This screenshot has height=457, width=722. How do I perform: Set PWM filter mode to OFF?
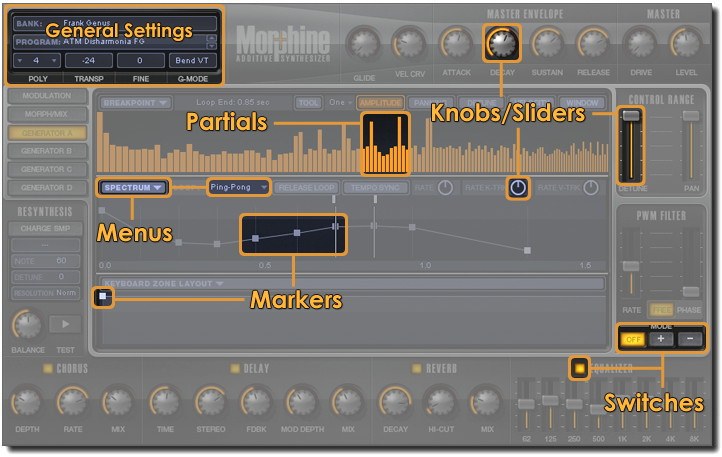[x=632, y=339]
